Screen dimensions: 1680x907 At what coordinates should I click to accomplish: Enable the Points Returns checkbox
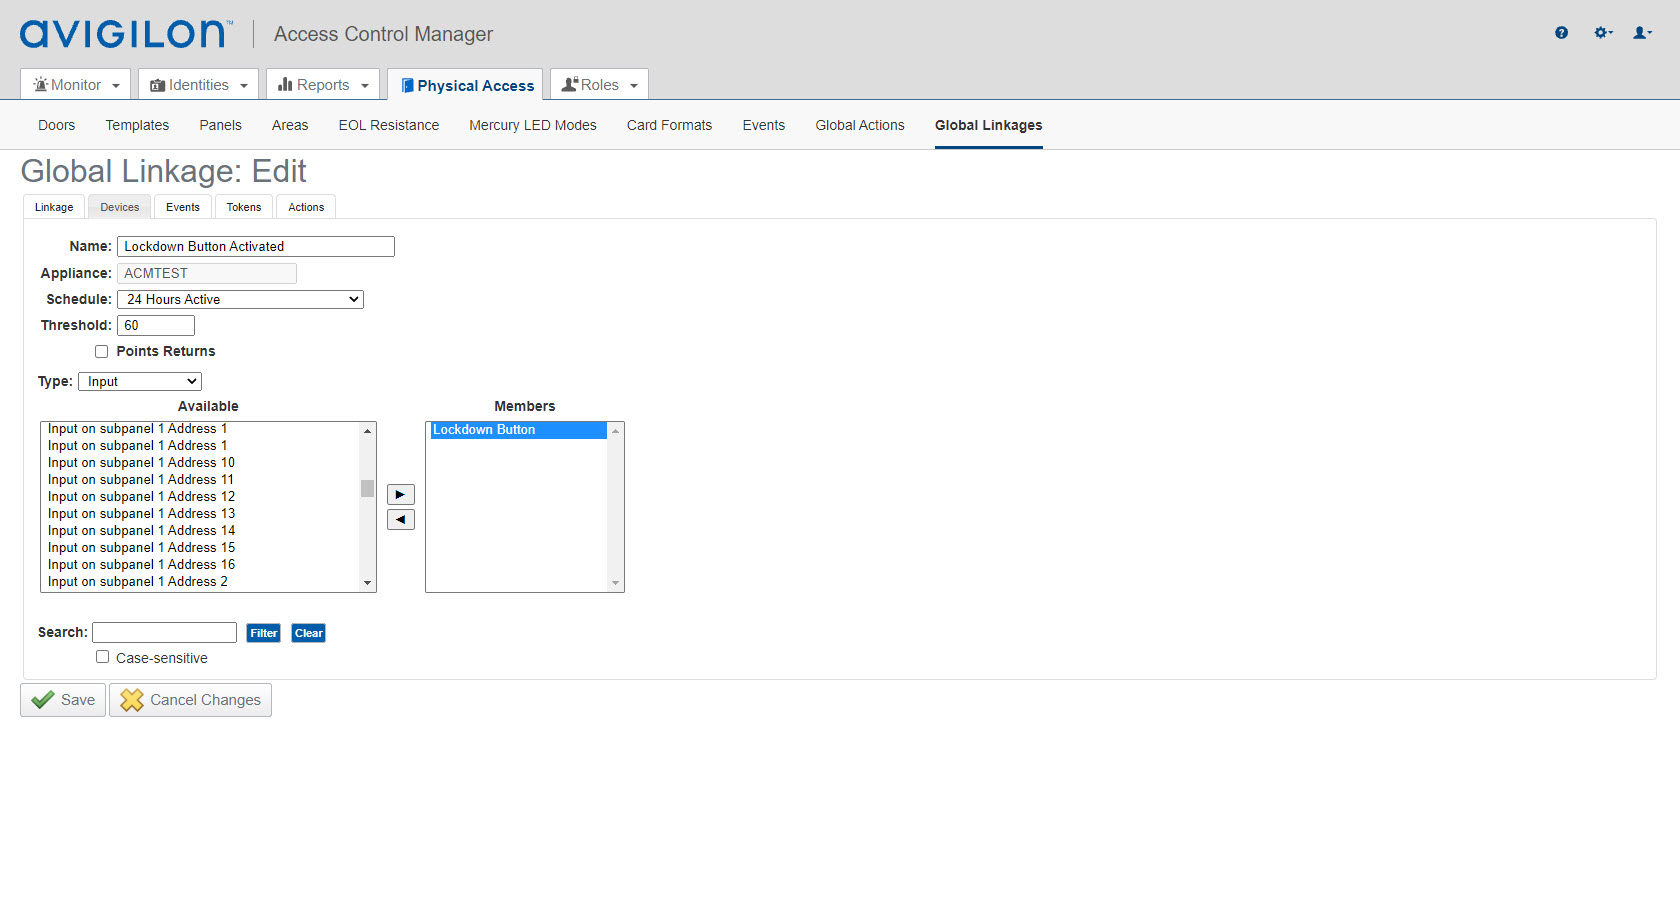[x=102, y=352]
